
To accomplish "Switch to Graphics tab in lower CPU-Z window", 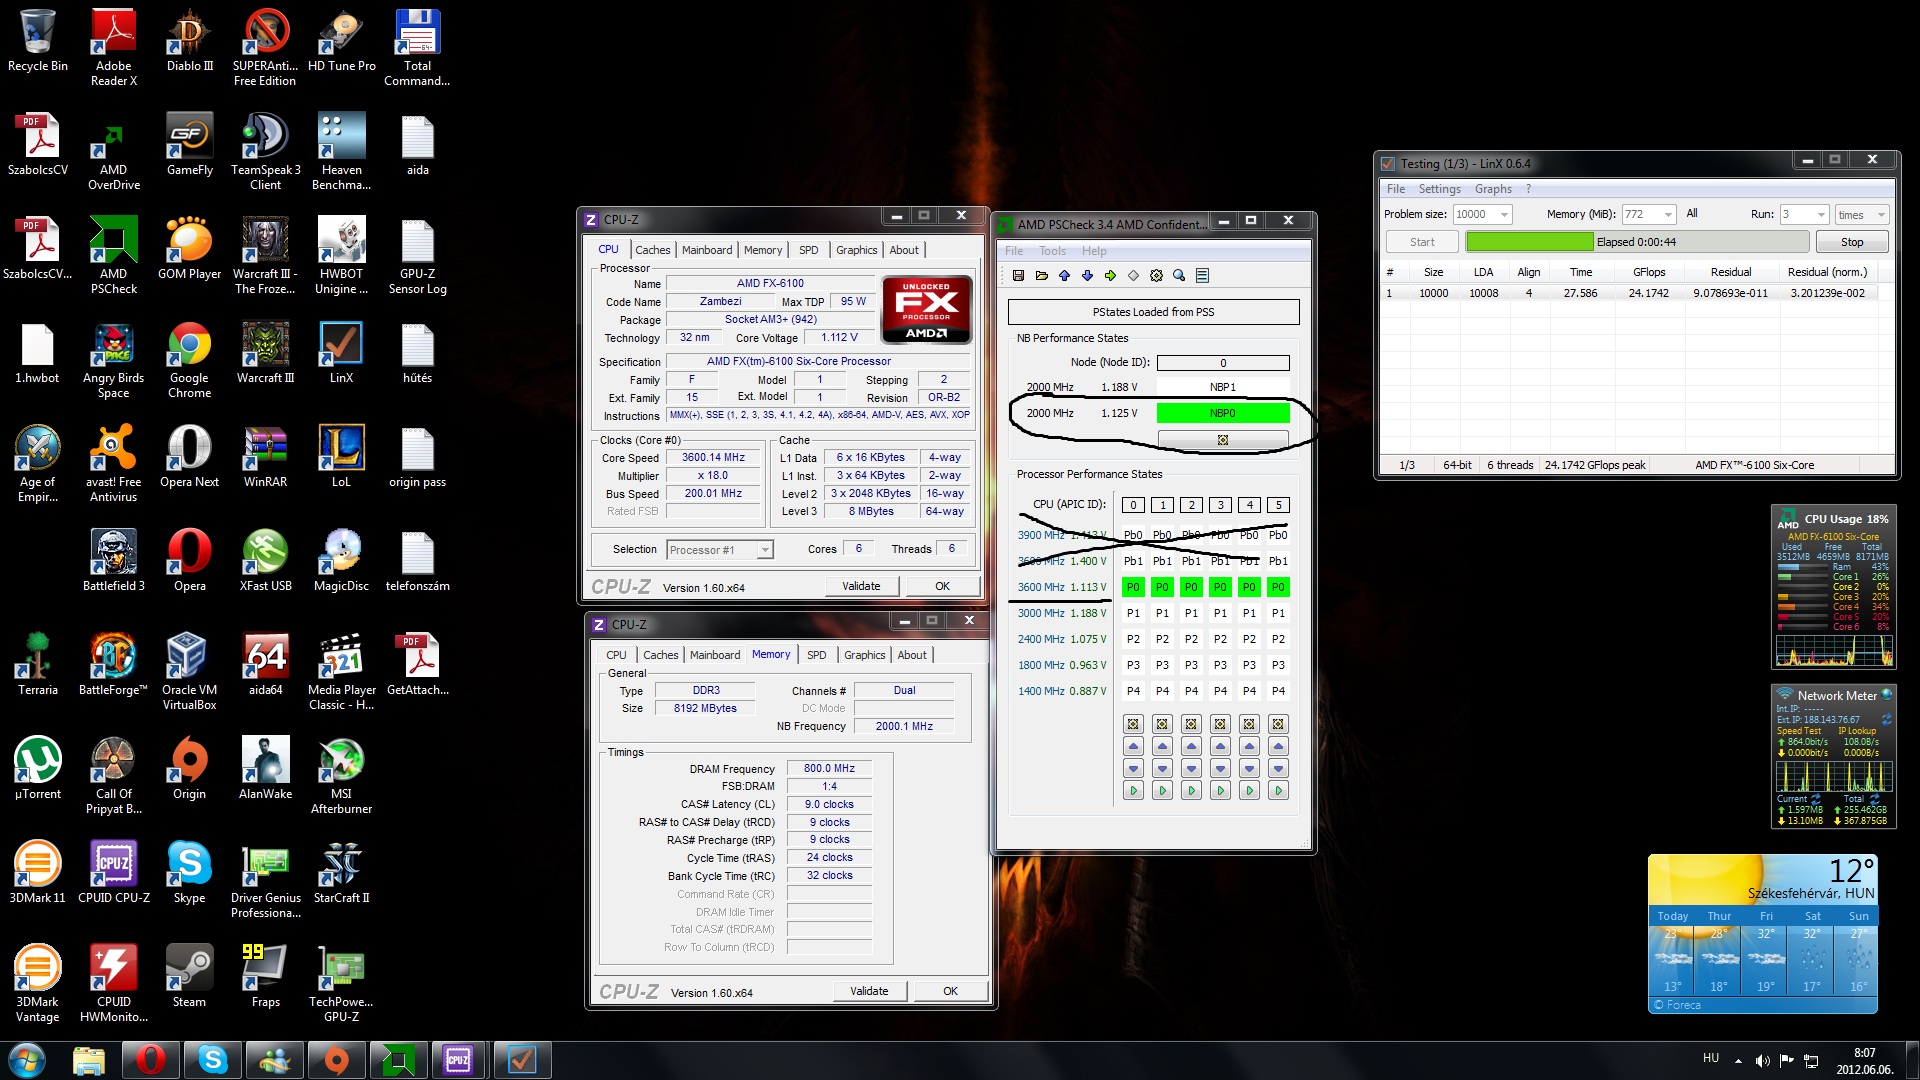I will pos(864,655).
